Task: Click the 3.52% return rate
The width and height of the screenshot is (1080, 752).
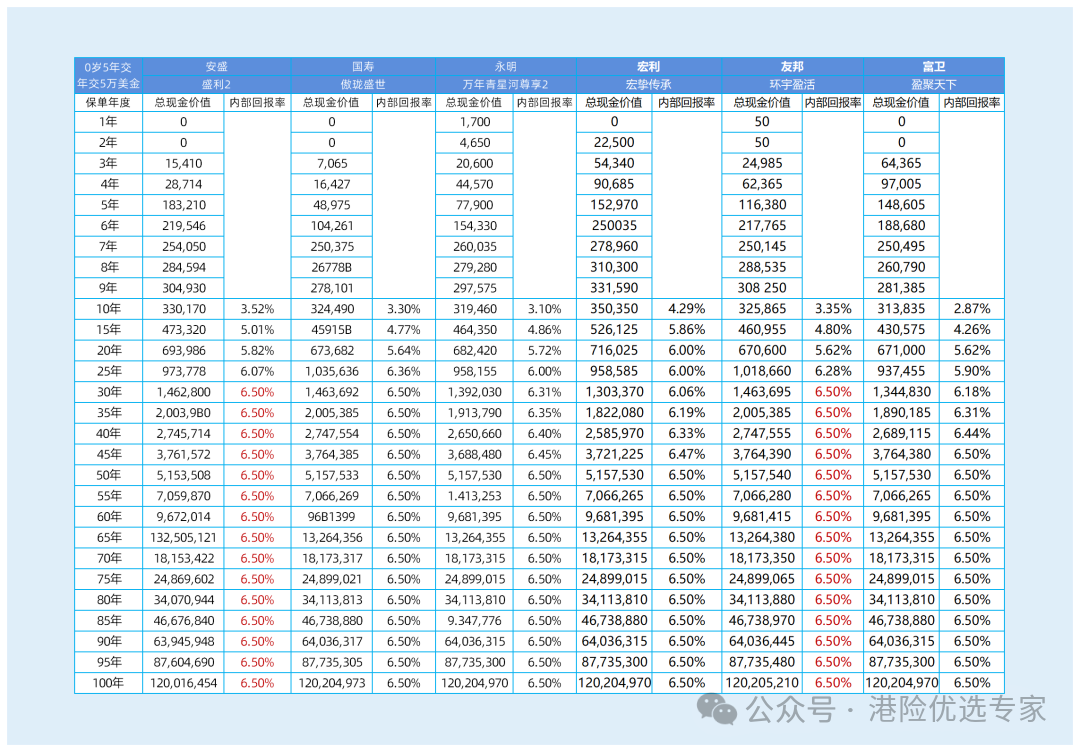Action: pyautogui.click(x=257, y=309)
